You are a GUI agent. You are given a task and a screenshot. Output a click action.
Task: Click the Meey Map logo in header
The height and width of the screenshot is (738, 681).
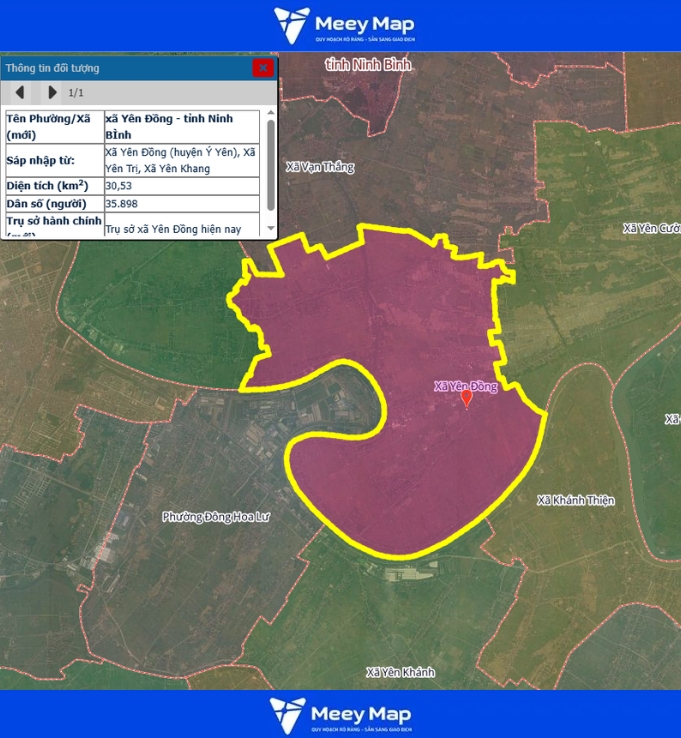click(x=344, y=26)
